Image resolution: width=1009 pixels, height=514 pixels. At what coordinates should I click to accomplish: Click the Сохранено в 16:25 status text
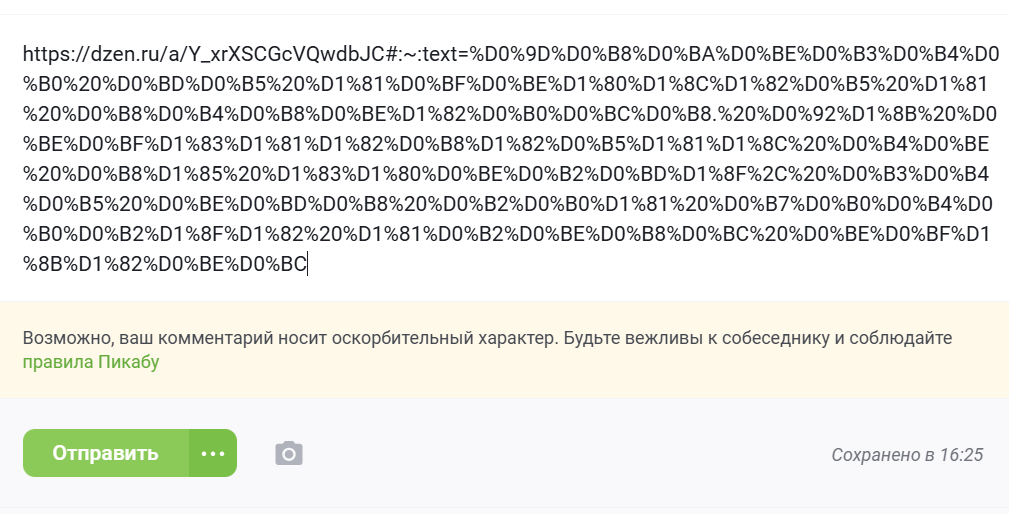pos(907,455)
